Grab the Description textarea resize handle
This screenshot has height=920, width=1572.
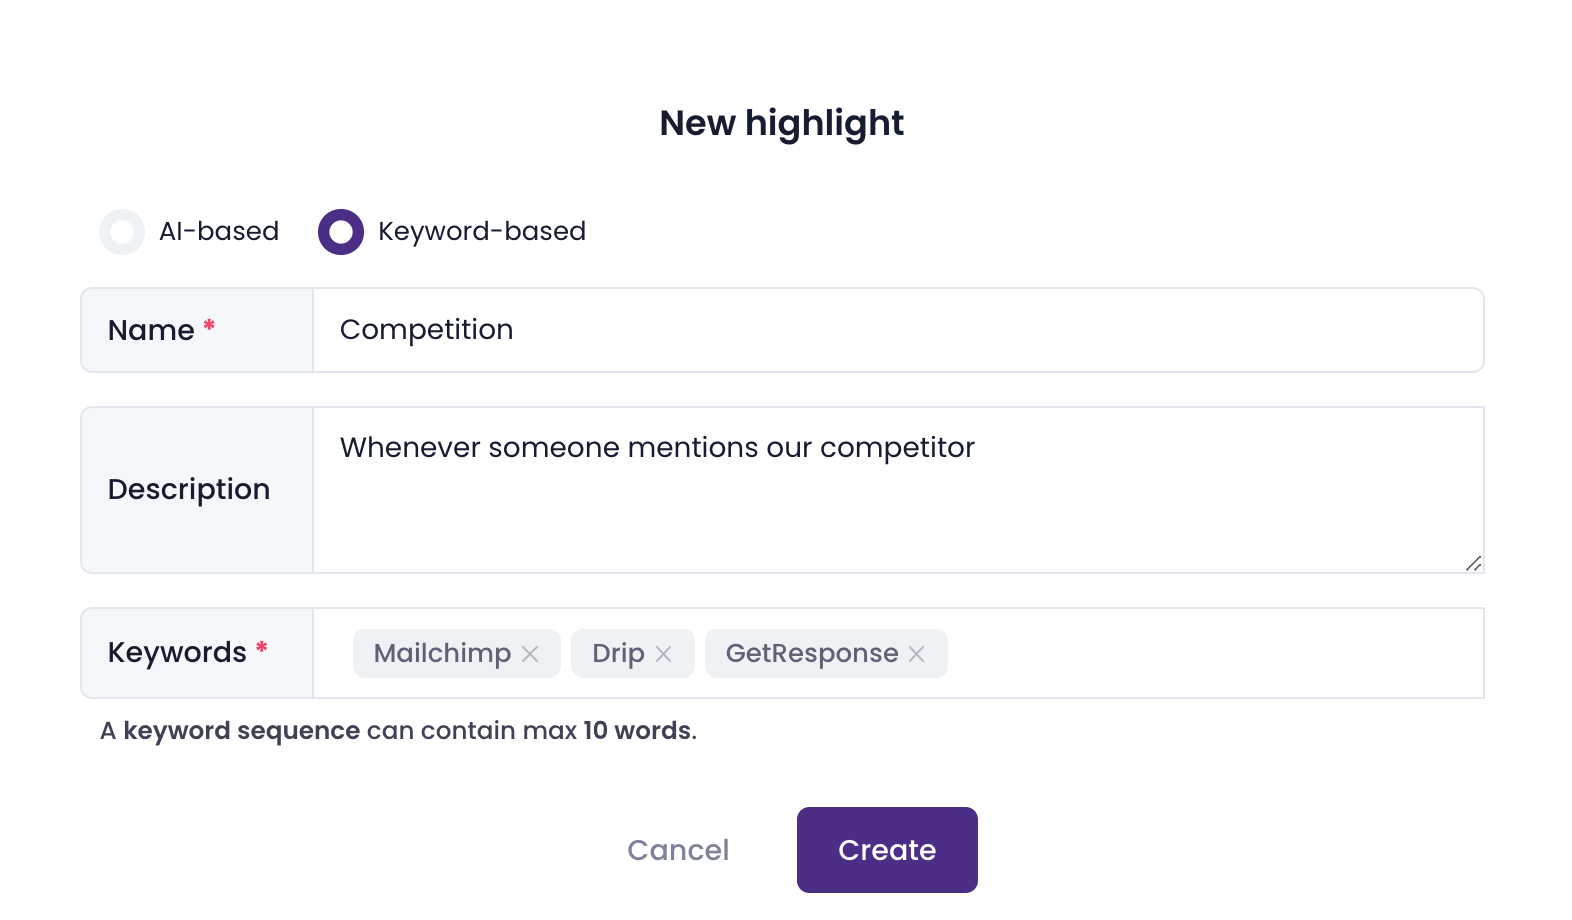point(1473,564)
